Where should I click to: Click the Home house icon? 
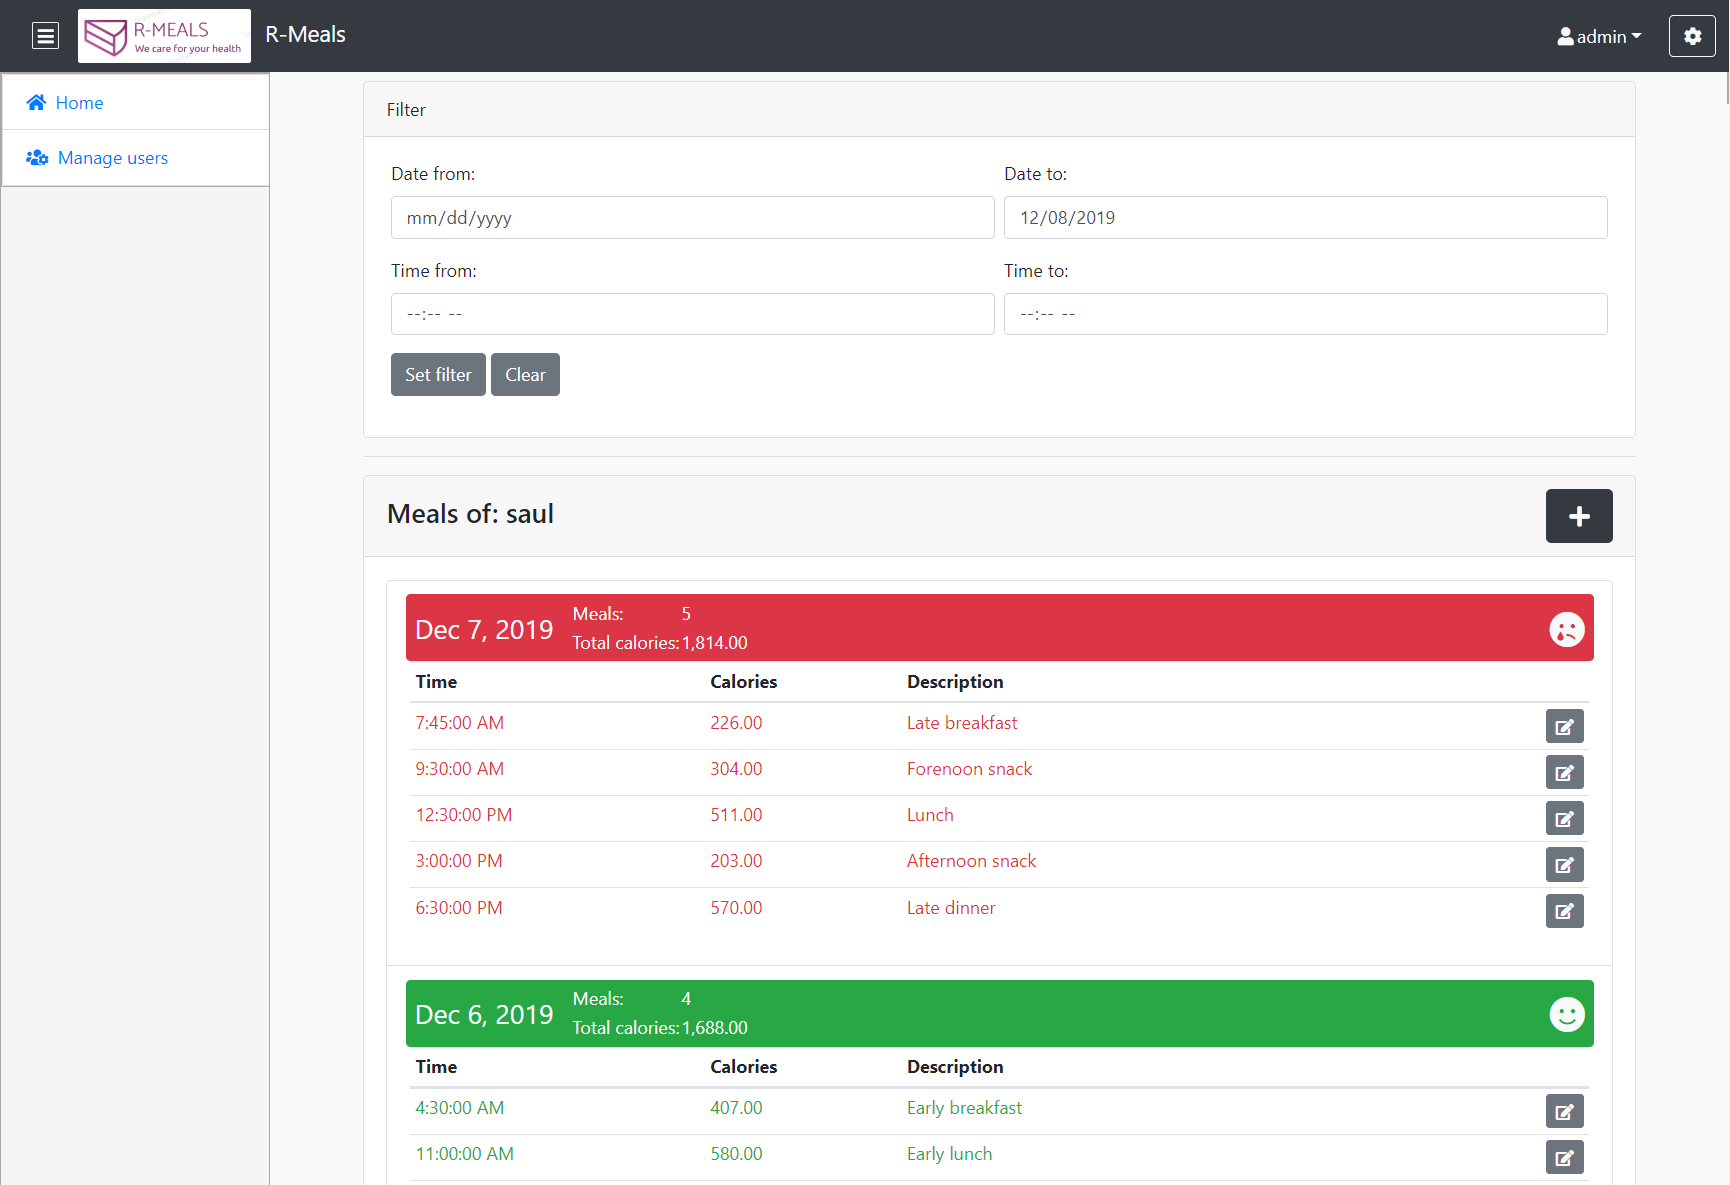(36, 102)
